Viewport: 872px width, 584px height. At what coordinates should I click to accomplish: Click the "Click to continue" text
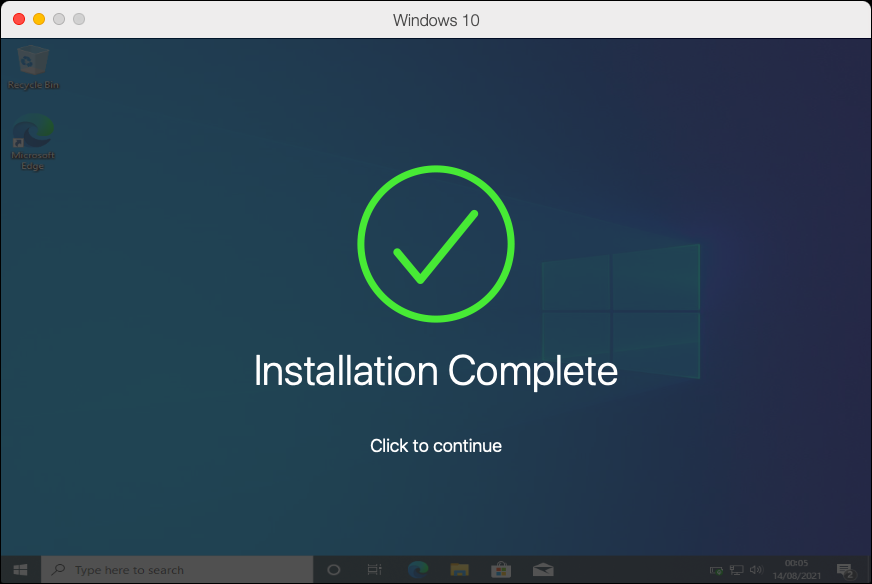point(436,446)
